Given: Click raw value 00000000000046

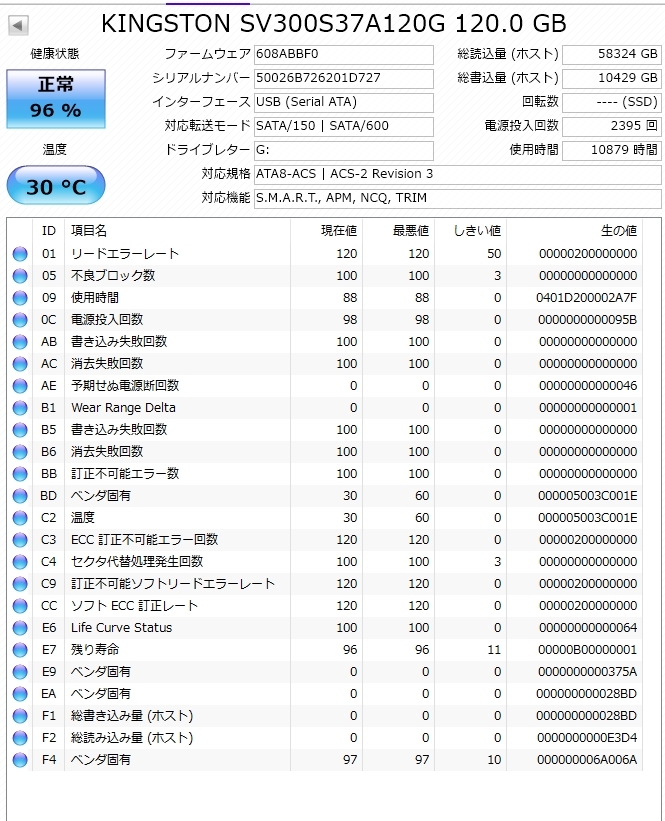Looking at the screenshot, I should tap(588, 386).
